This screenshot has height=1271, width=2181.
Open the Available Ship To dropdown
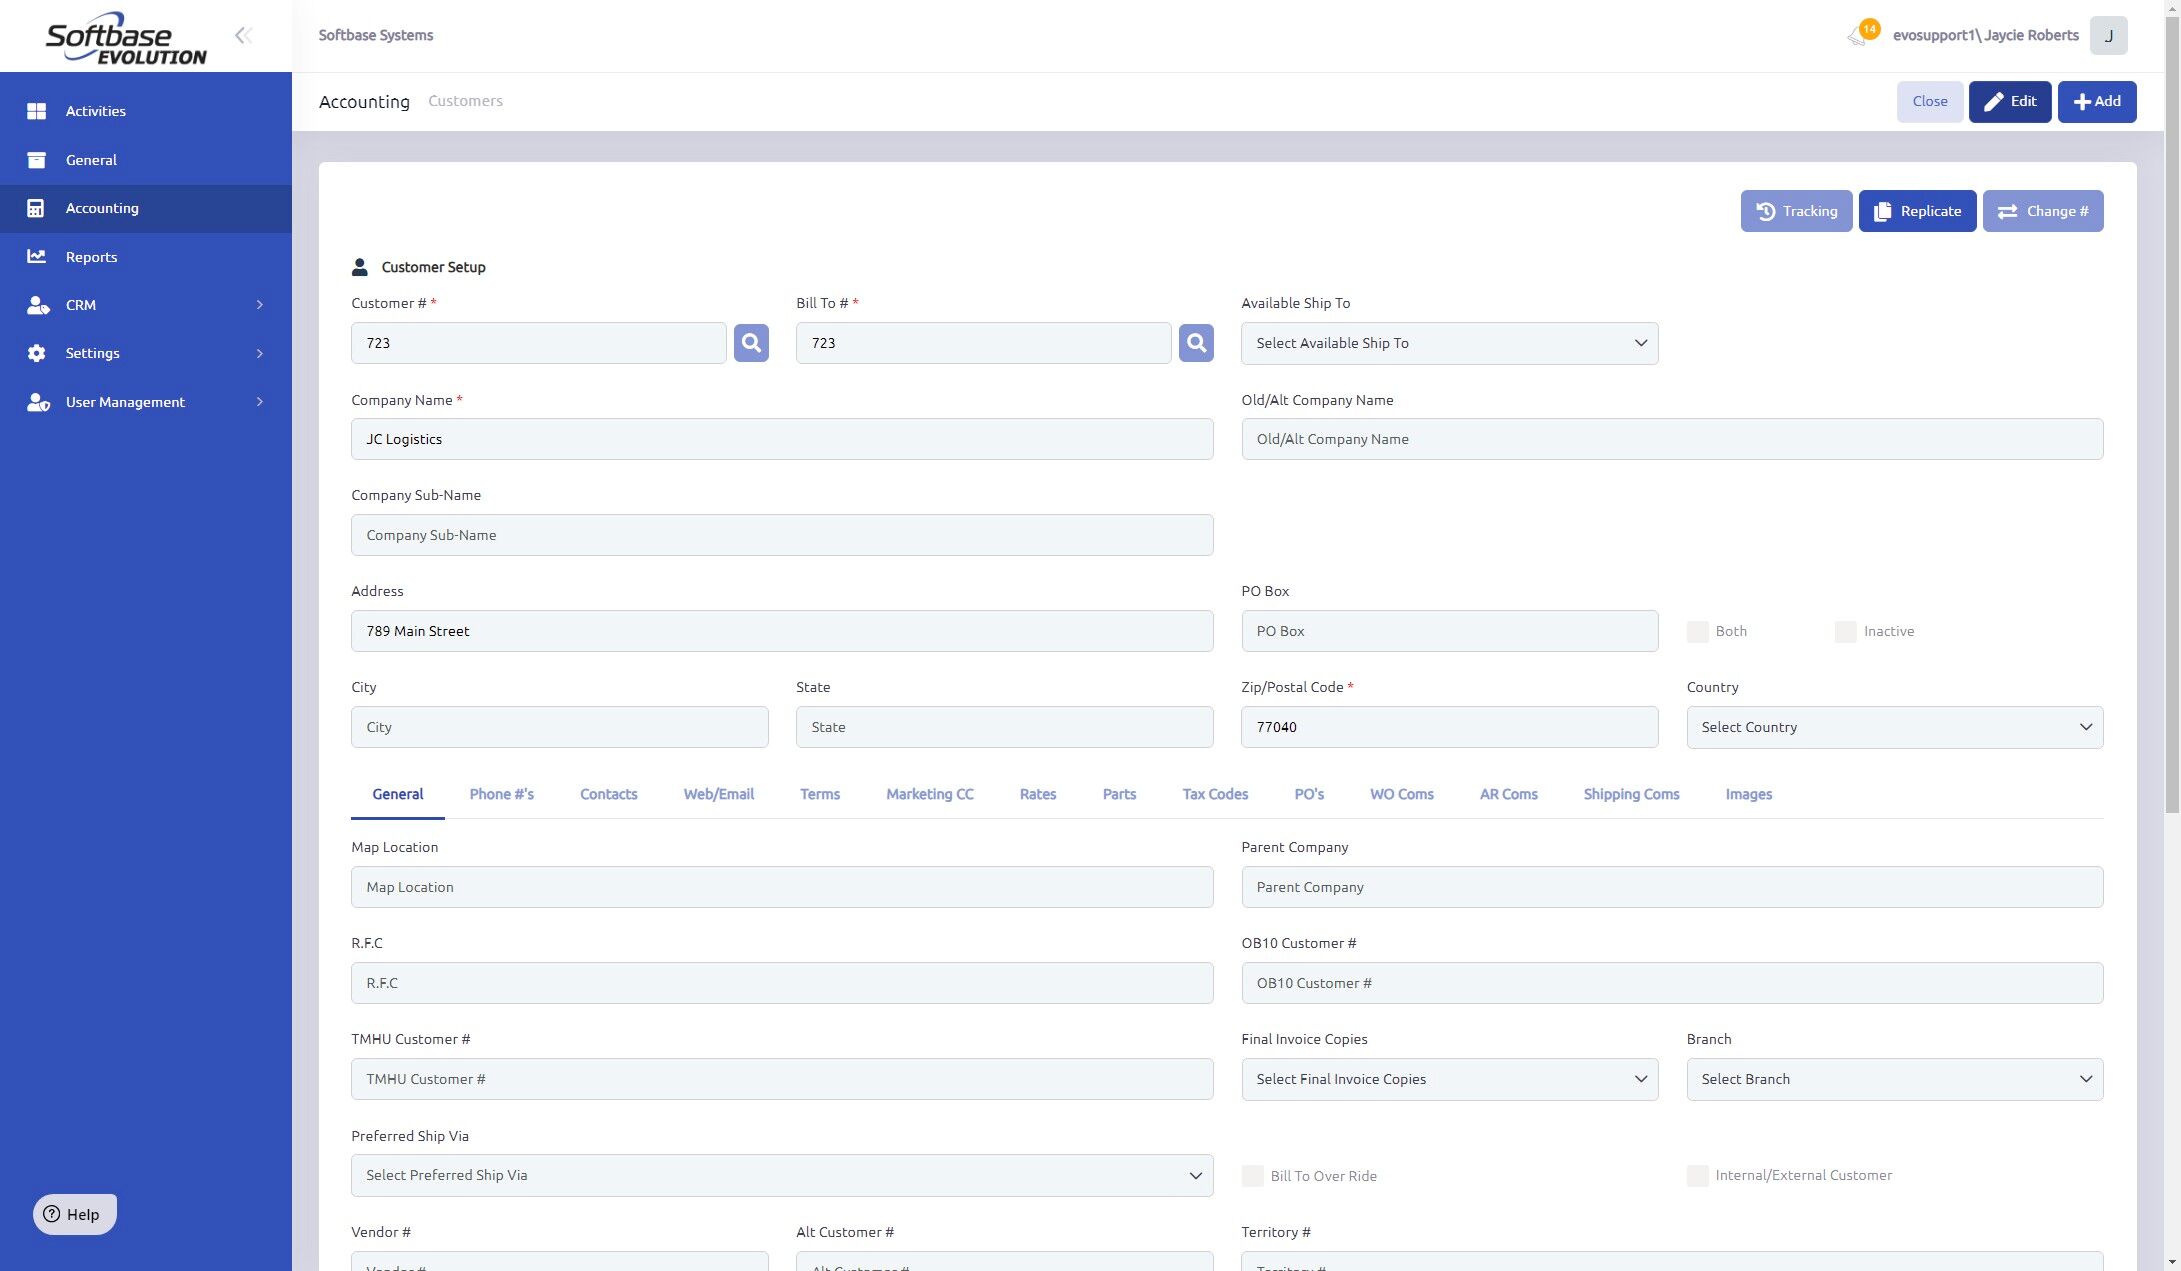pyautogui.click(x=1449, y=343)
